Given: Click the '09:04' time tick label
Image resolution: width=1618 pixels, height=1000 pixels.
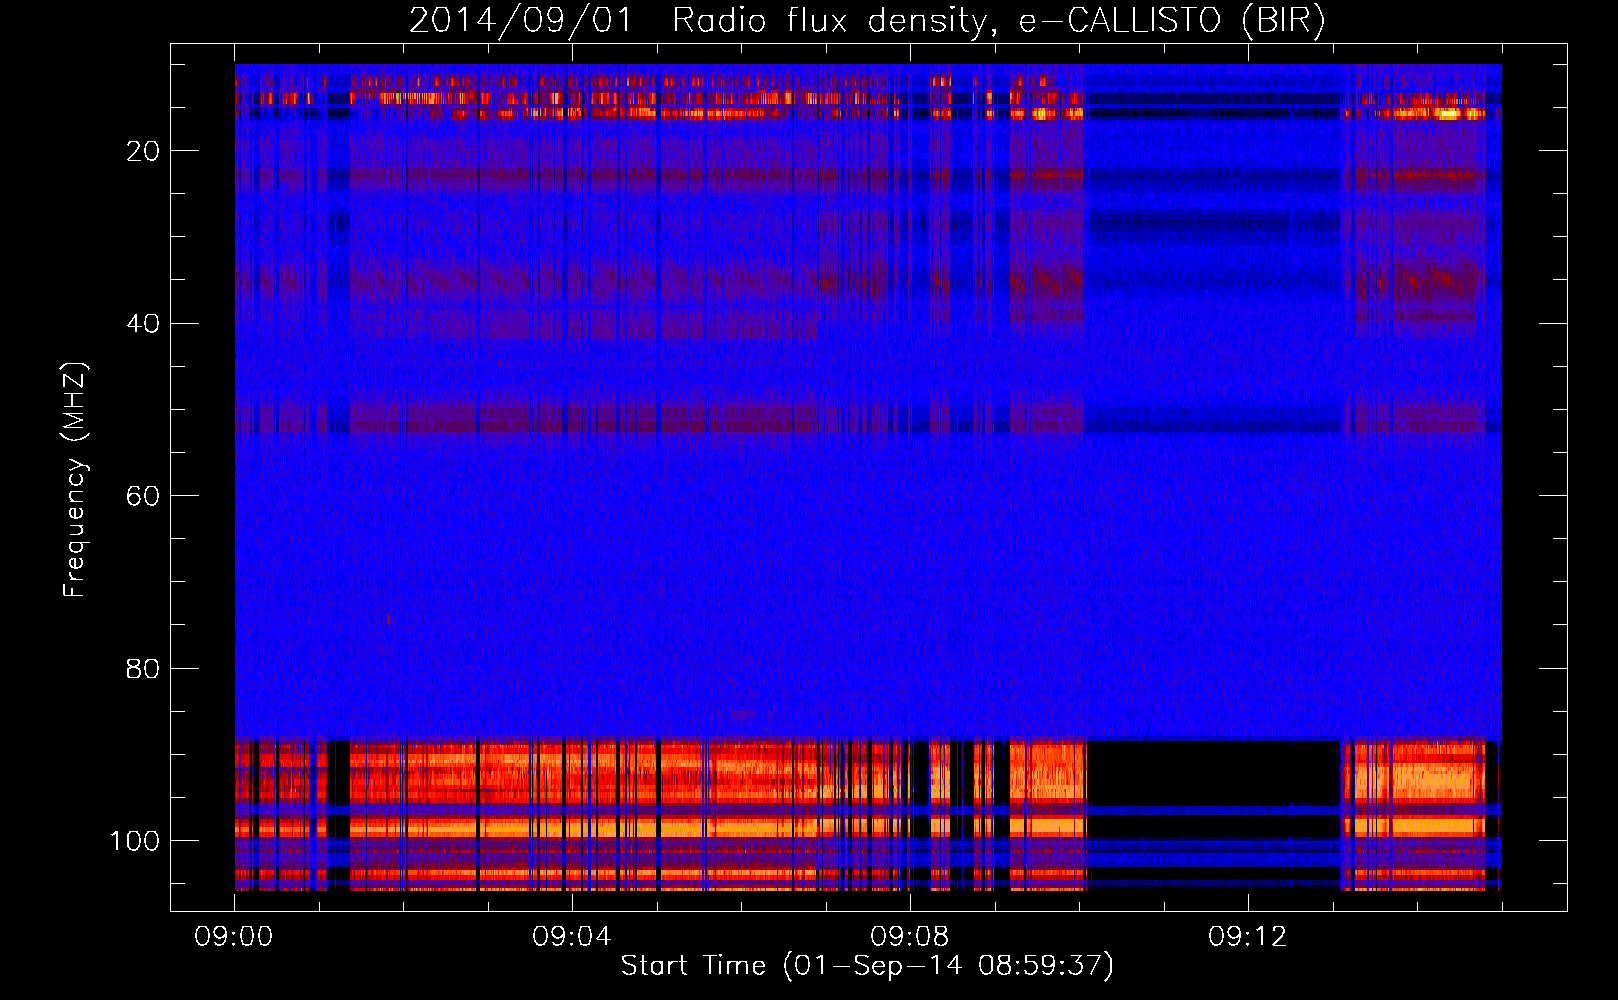Looking at the screenshot, I should click(x=572, y=937).
